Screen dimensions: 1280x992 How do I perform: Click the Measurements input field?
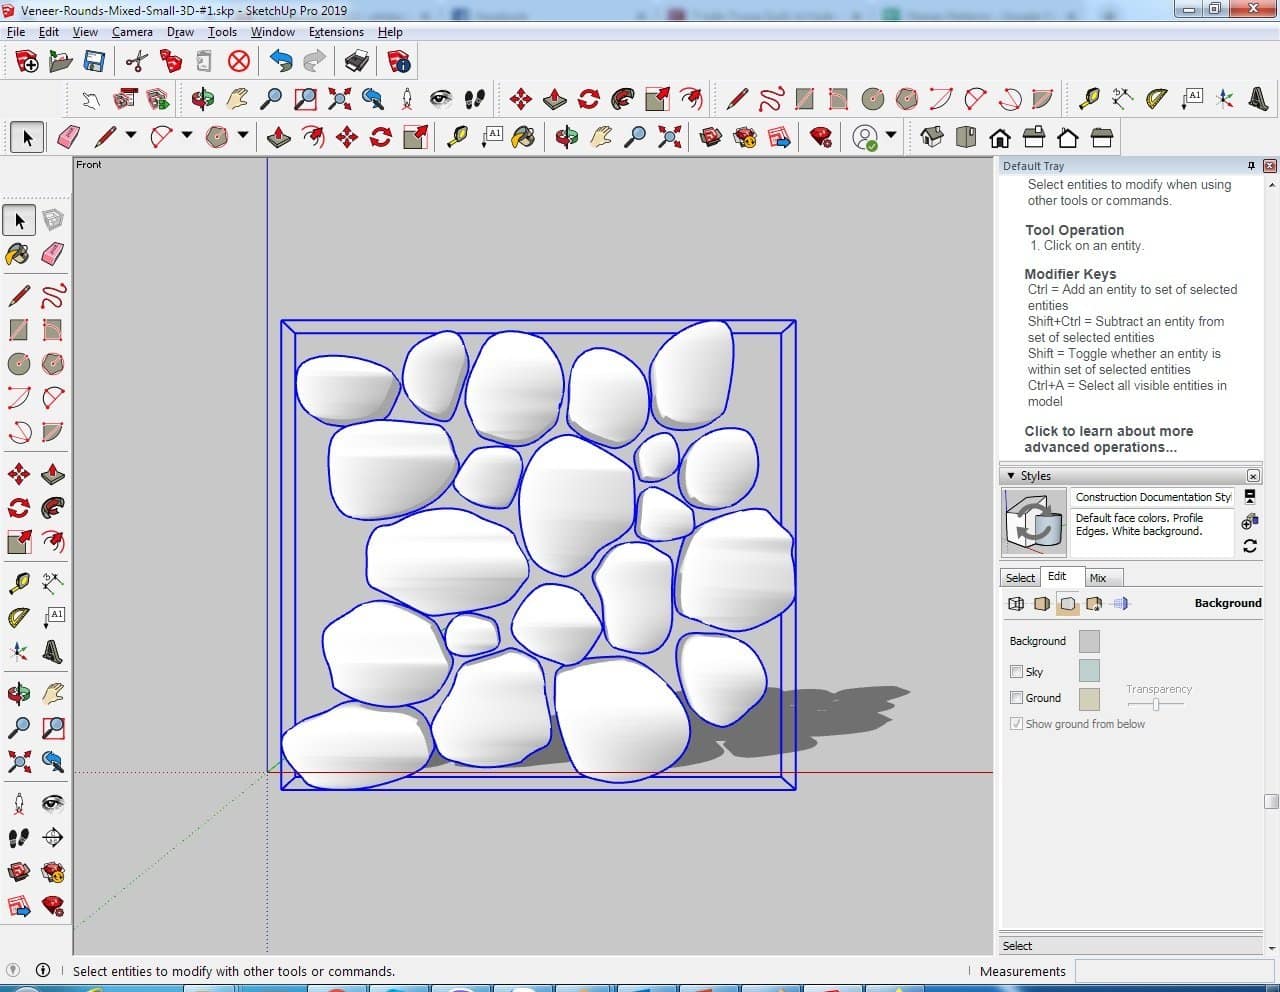pos(1173,971)
